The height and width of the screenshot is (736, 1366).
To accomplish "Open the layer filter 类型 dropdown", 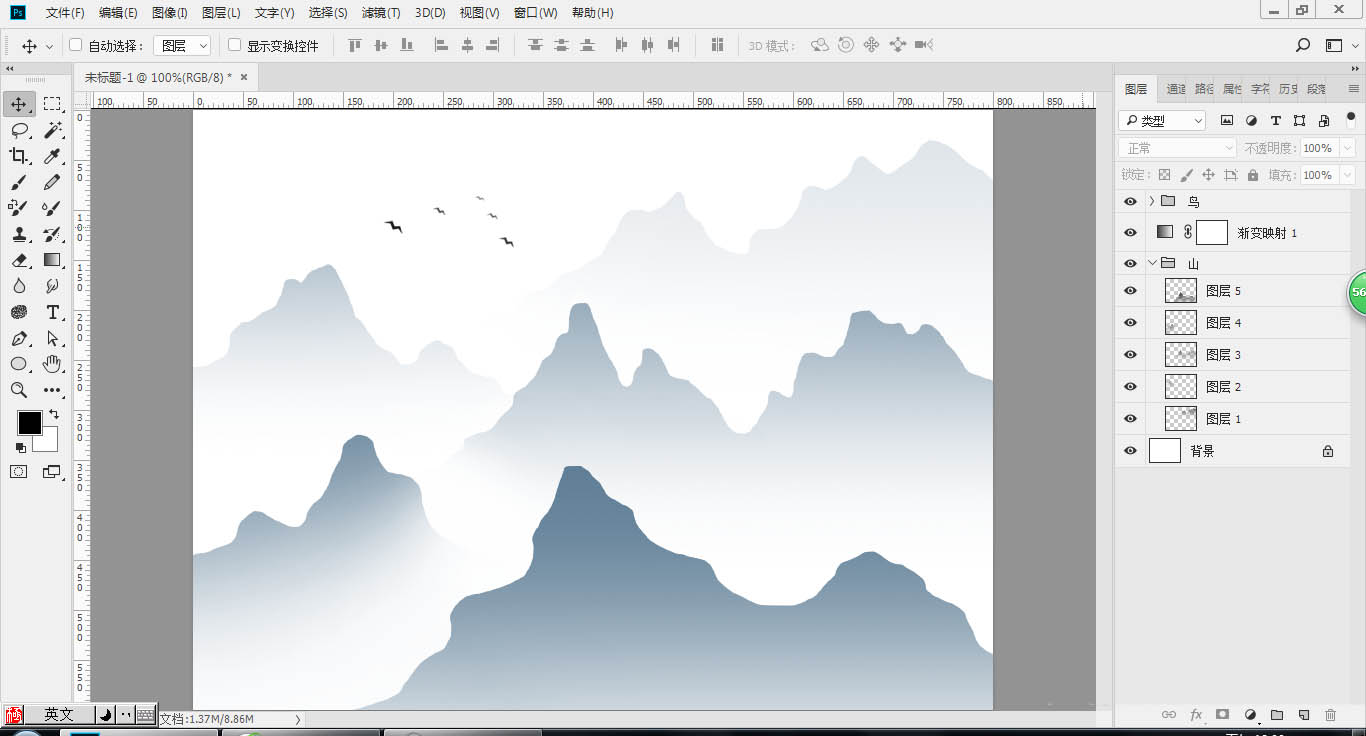I will point(1162,121).
